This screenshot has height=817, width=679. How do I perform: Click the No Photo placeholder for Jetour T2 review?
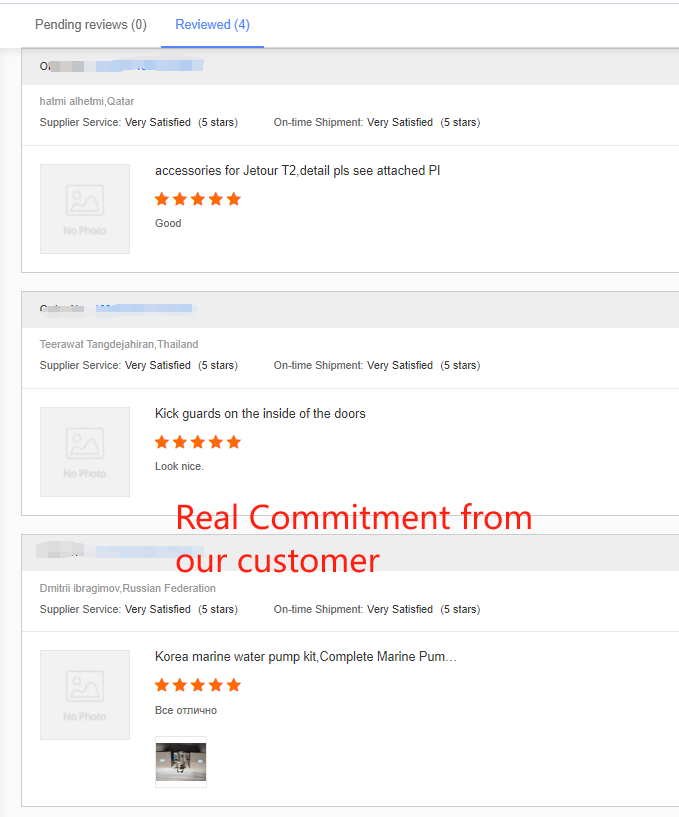tap(85, 208)
